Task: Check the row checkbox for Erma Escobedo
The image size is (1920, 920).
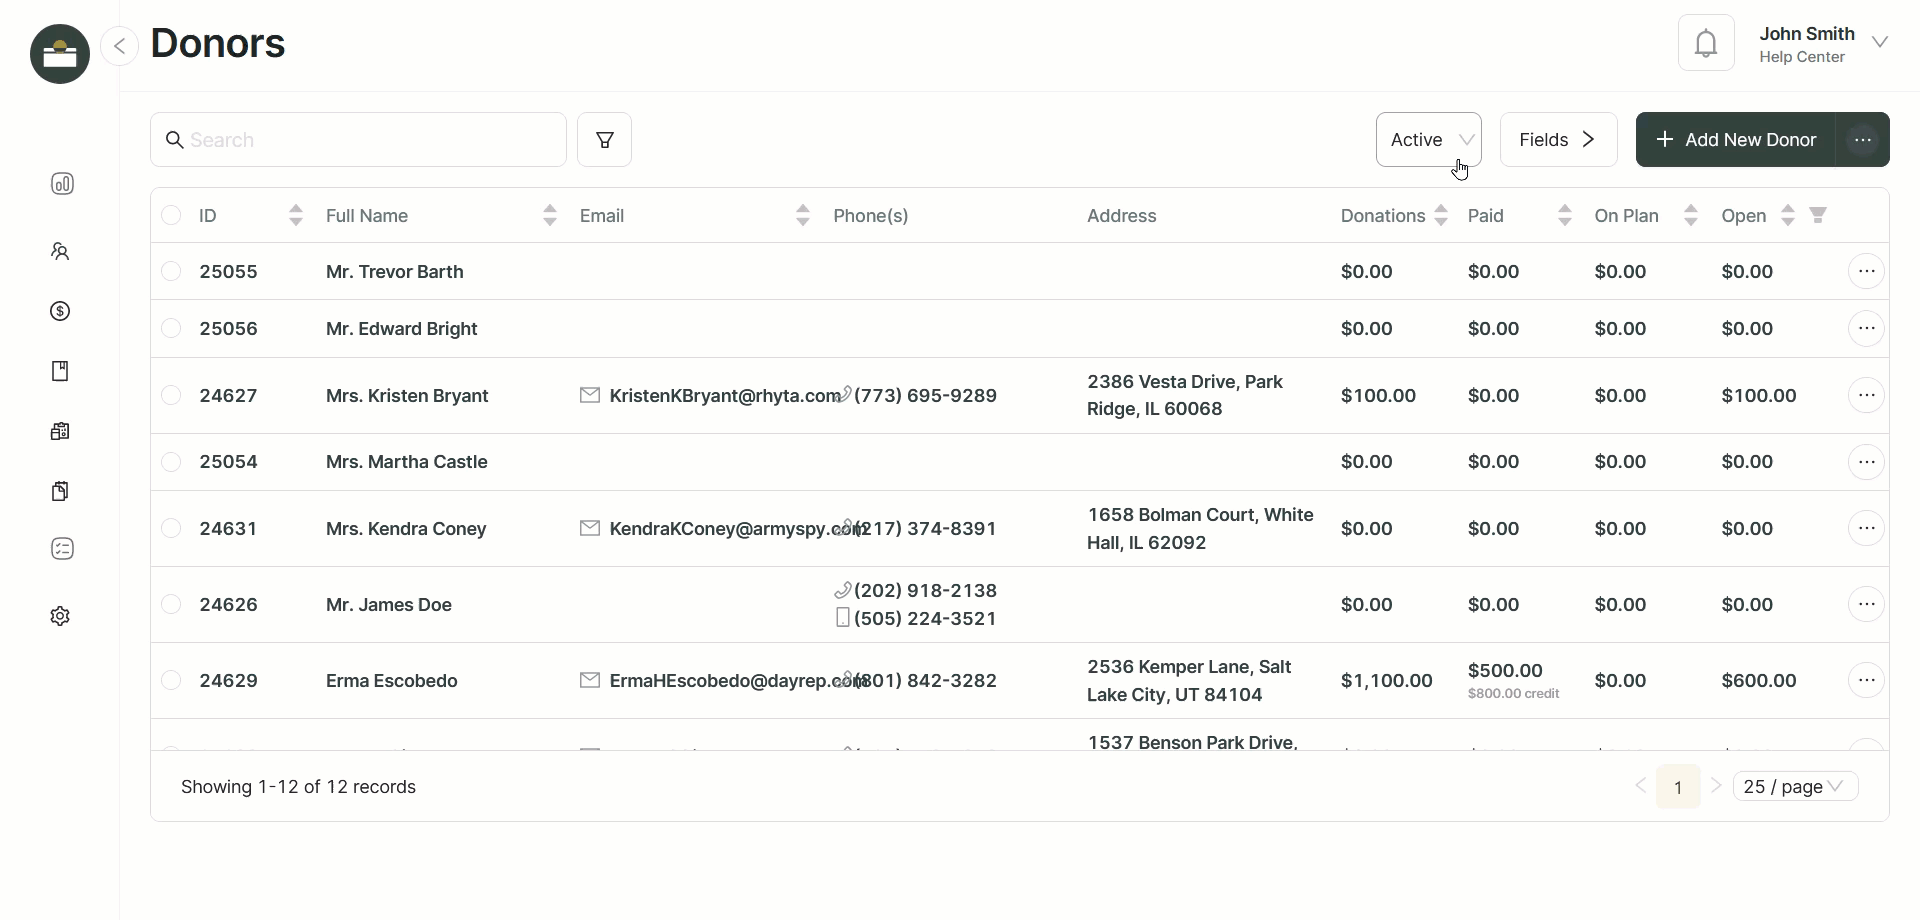Action: click(171, 681)
